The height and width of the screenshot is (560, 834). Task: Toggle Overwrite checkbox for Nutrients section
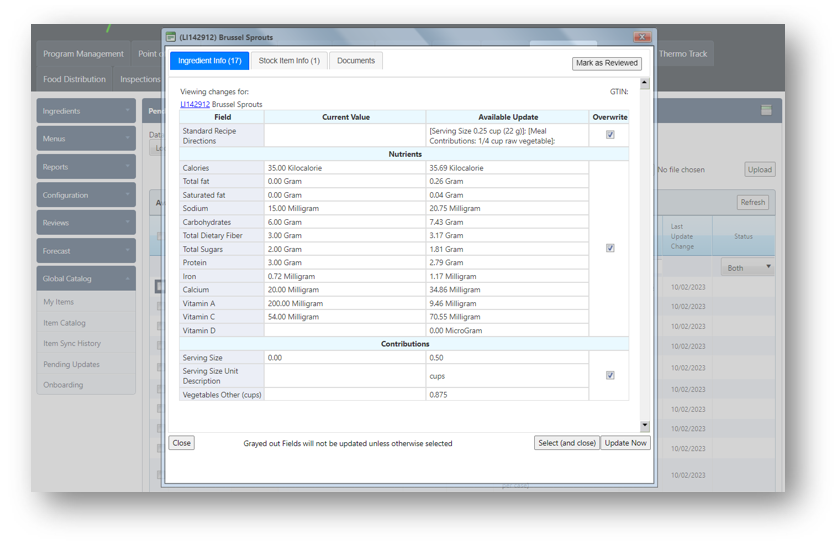[x=610, y=248]
